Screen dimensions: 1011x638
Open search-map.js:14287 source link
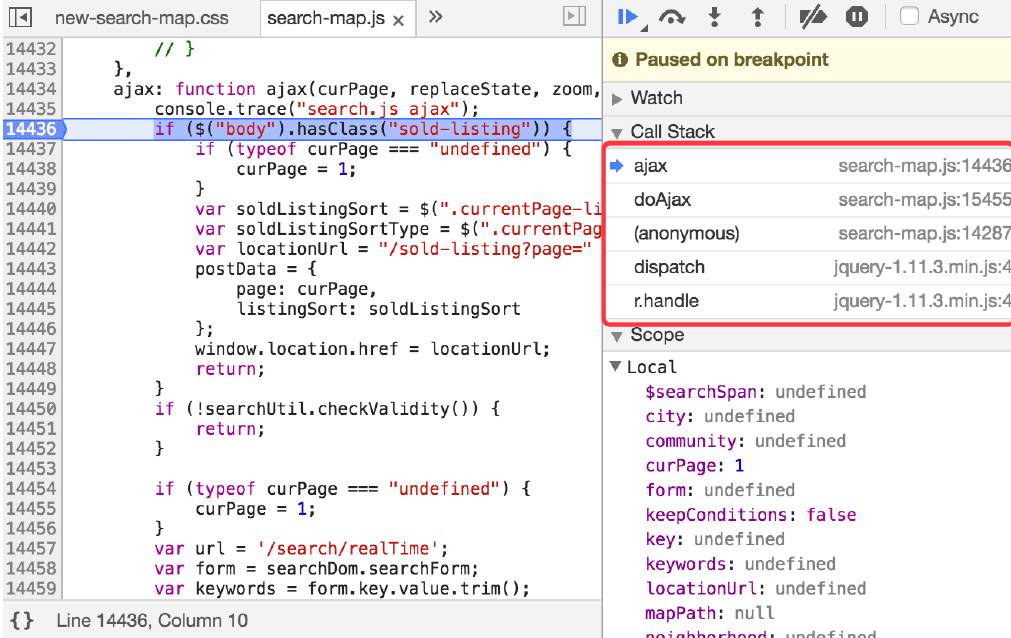924,234
